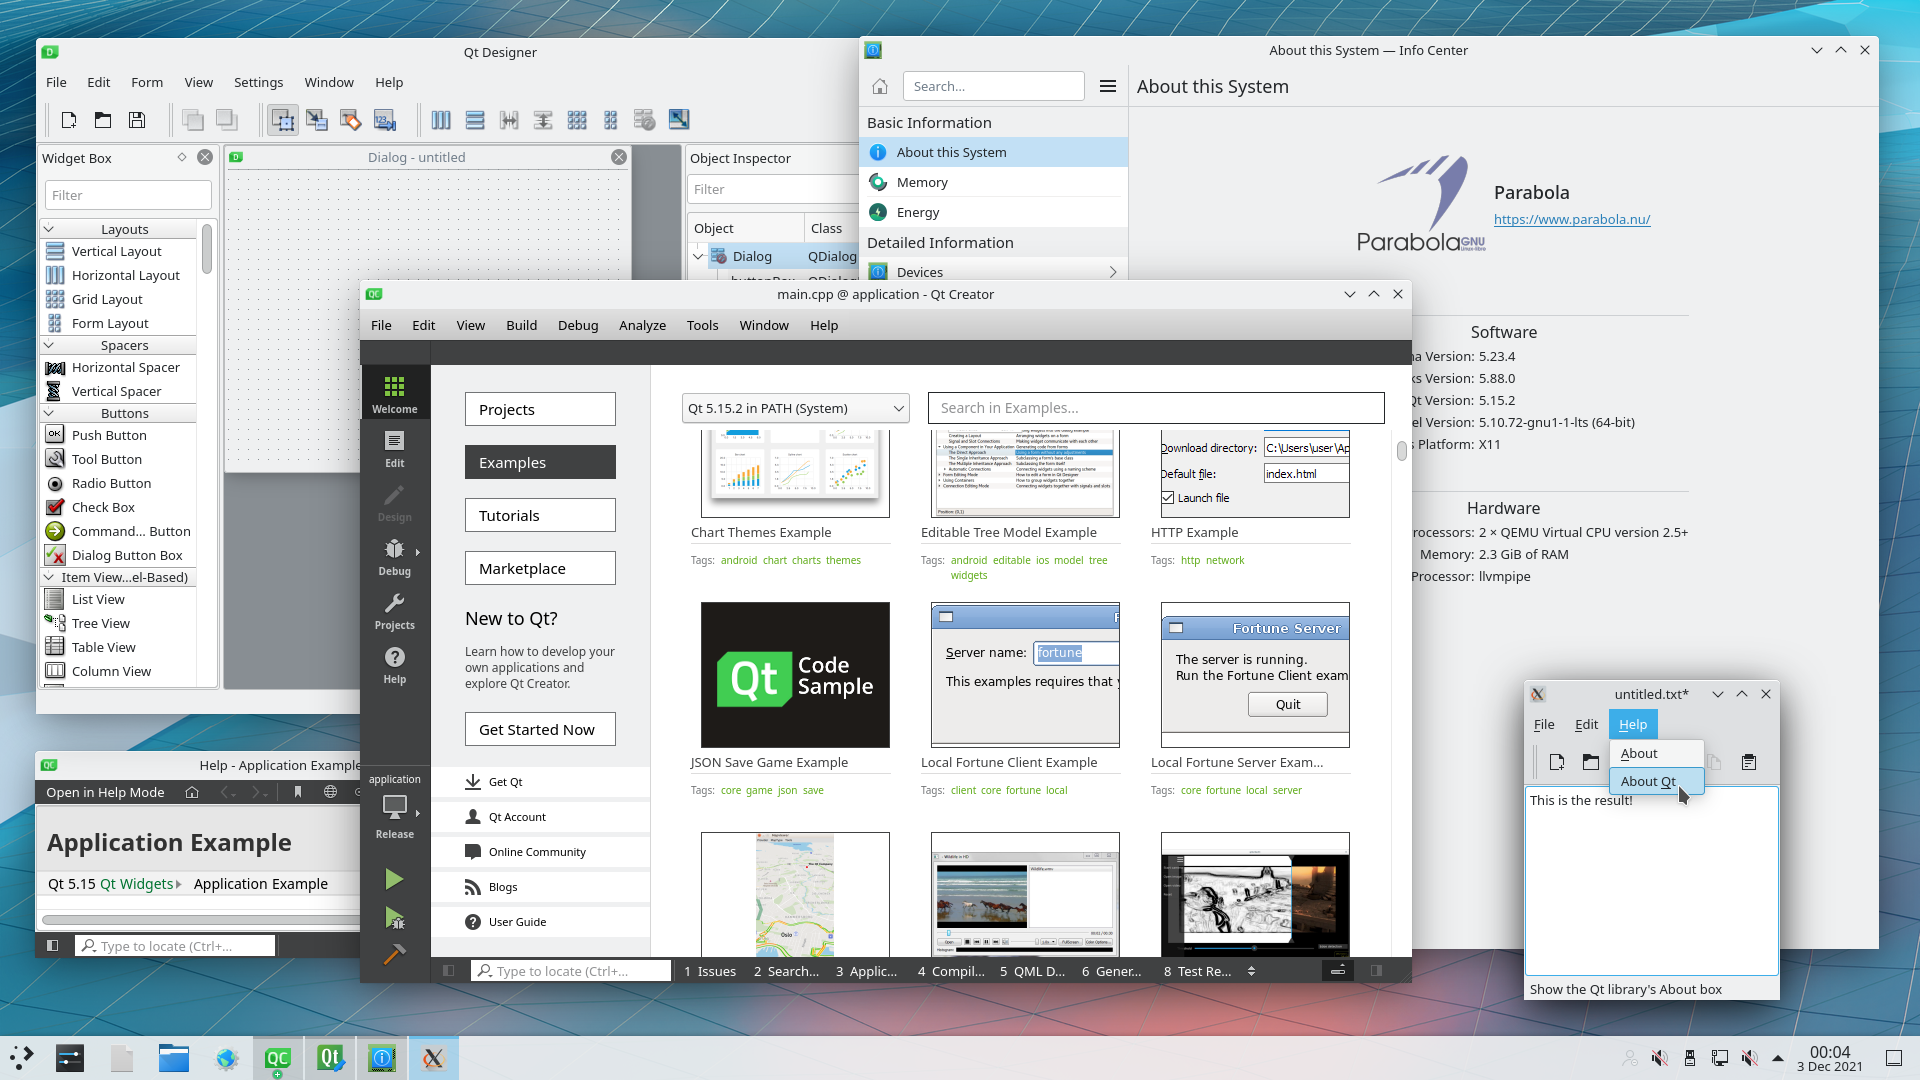Image resolution: width=1920 pixels, height=1080 pixels.
Task: Apply Lay Out in a Grid in Designer
Action: [577, 120]
